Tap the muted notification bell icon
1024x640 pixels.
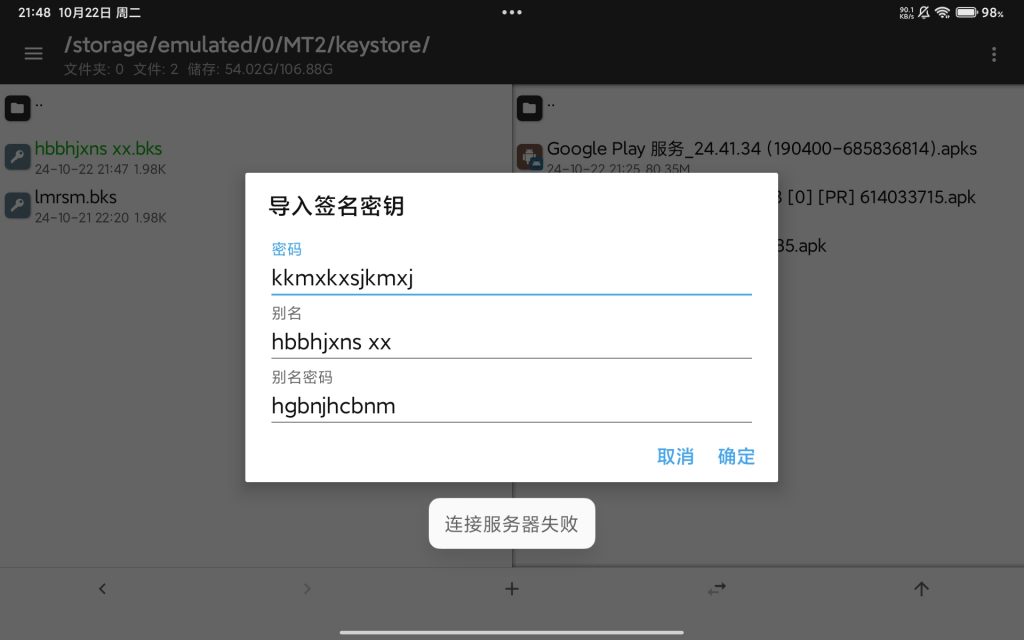[924, 12]
